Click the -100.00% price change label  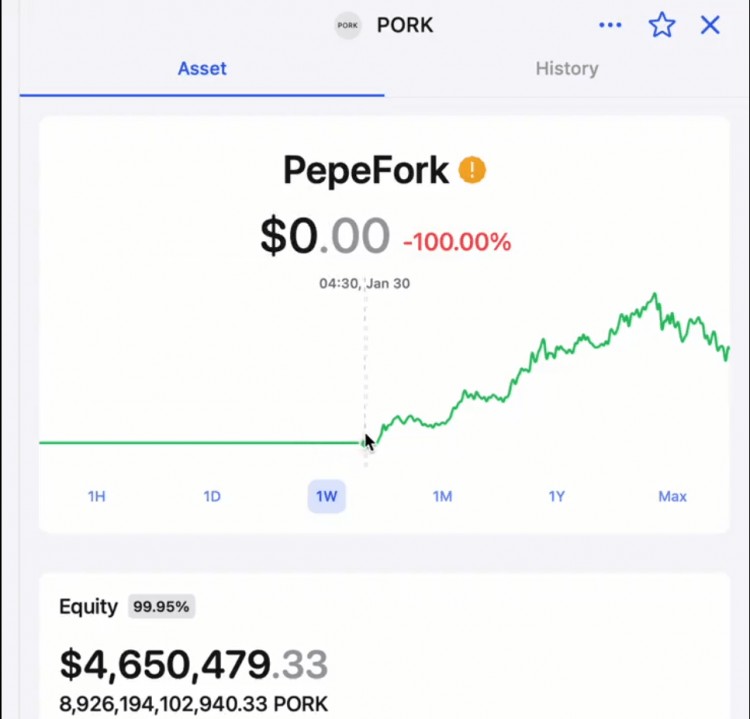[x=457, y=242]
